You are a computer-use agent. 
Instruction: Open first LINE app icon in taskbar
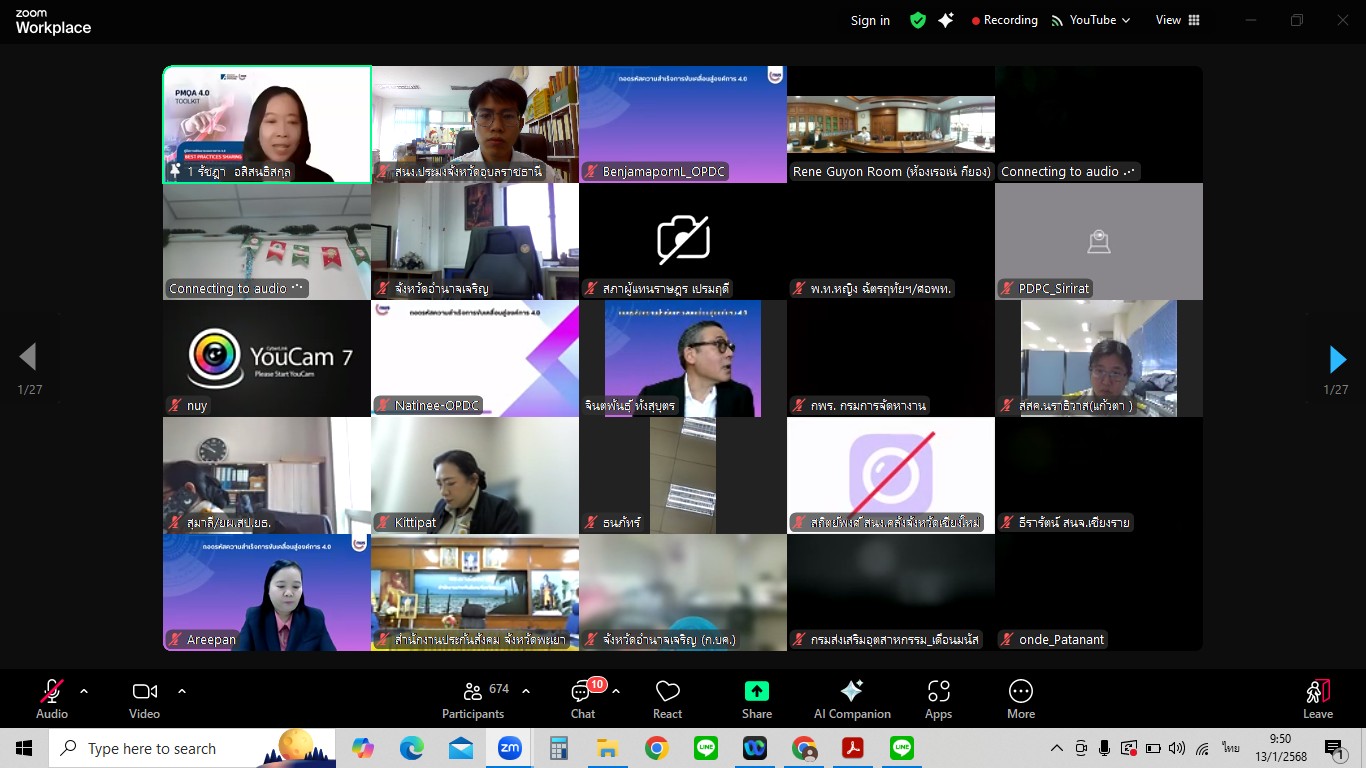pos(706,748)
